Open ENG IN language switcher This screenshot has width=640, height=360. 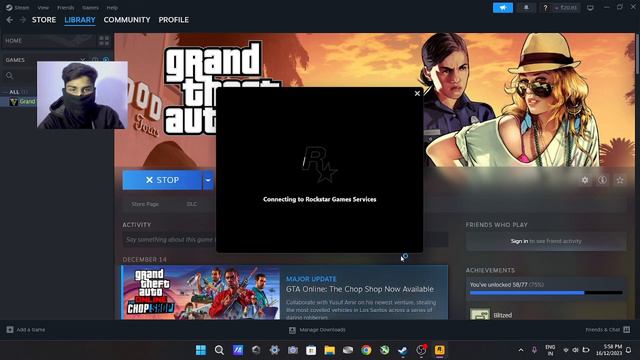tap(550, 350)
